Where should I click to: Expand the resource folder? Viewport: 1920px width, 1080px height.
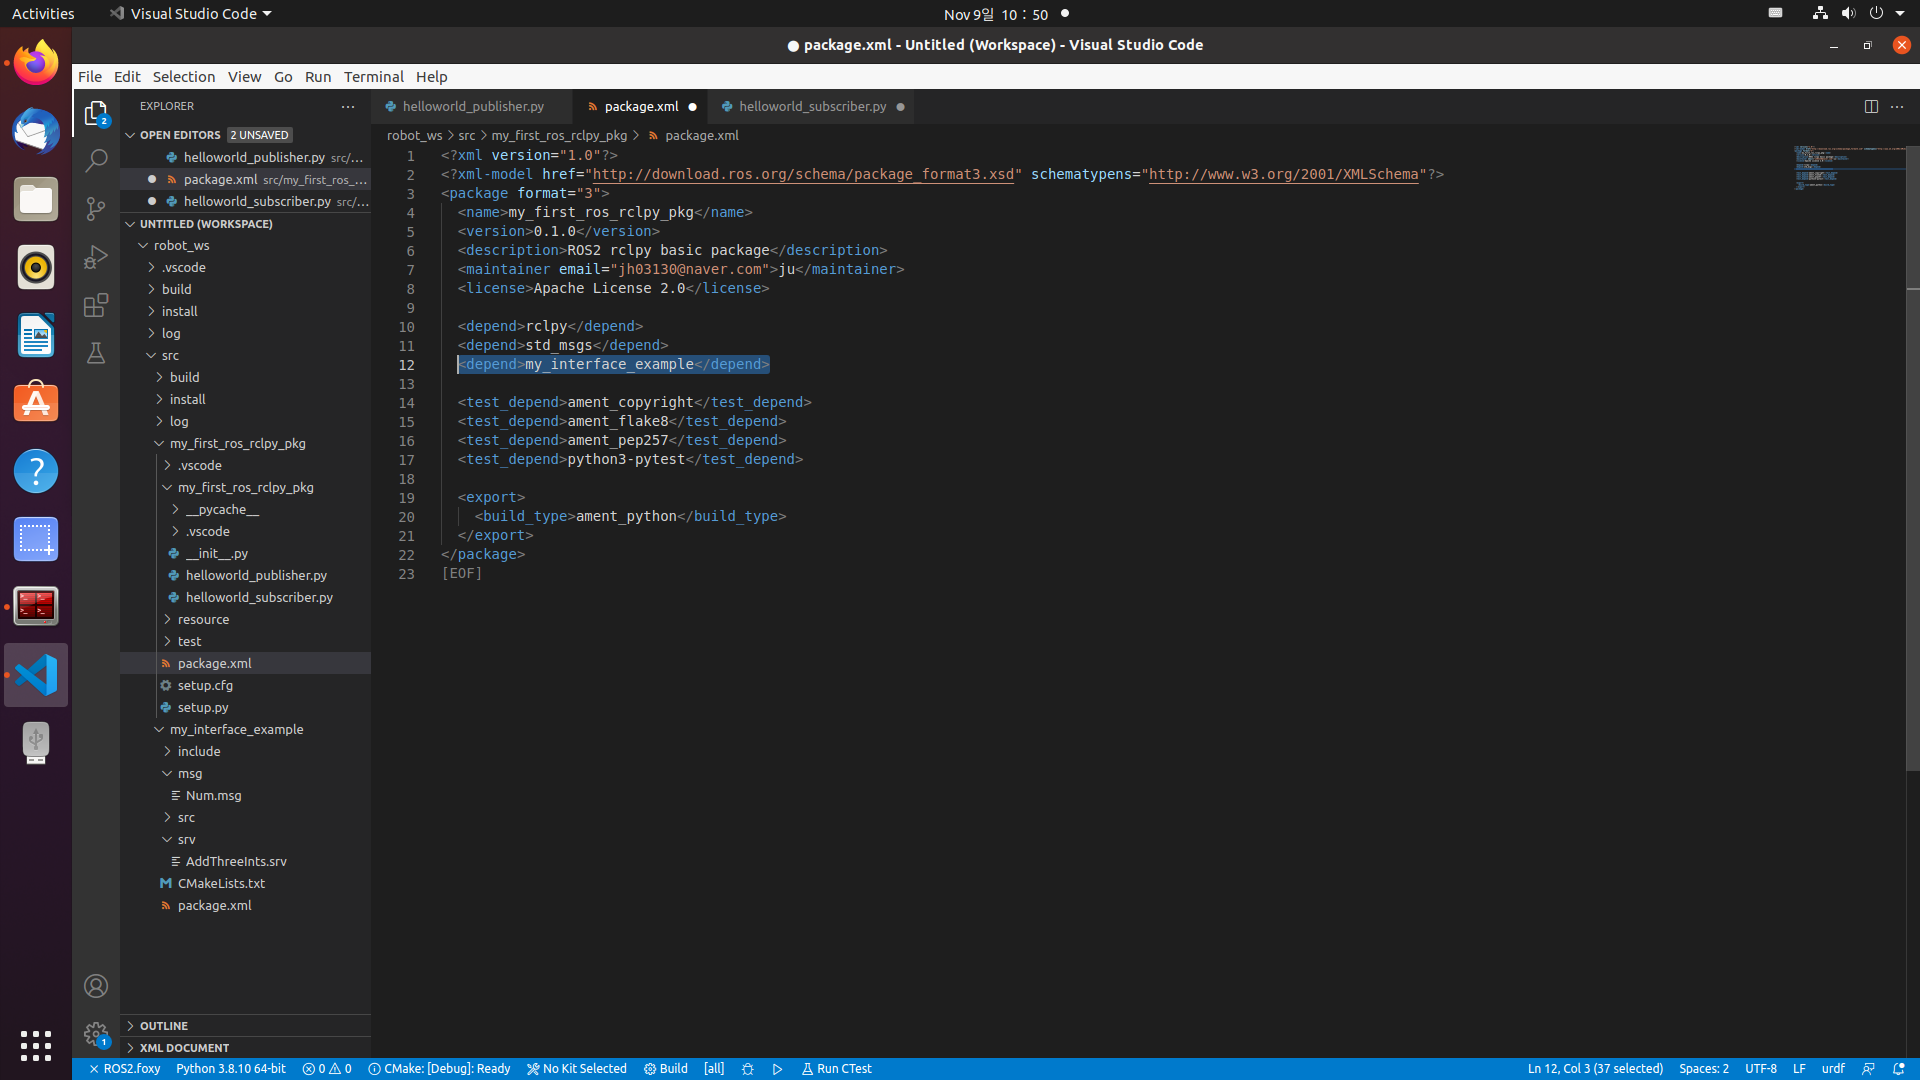pyautogui.click(x=203, y=620)
